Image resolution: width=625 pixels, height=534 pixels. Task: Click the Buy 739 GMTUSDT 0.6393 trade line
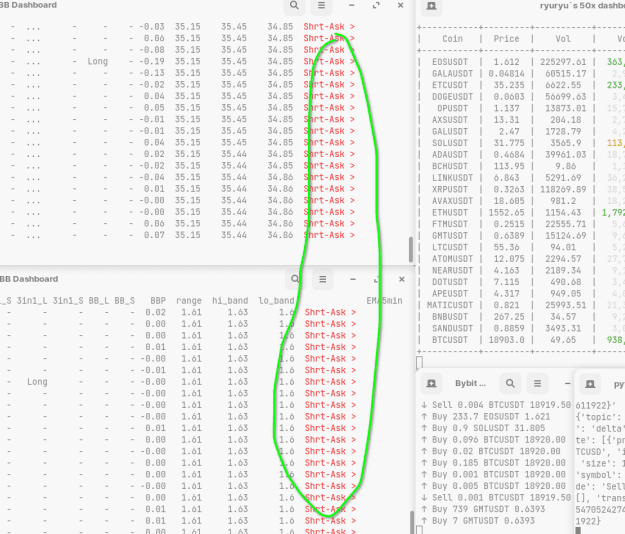pos(483,509)
